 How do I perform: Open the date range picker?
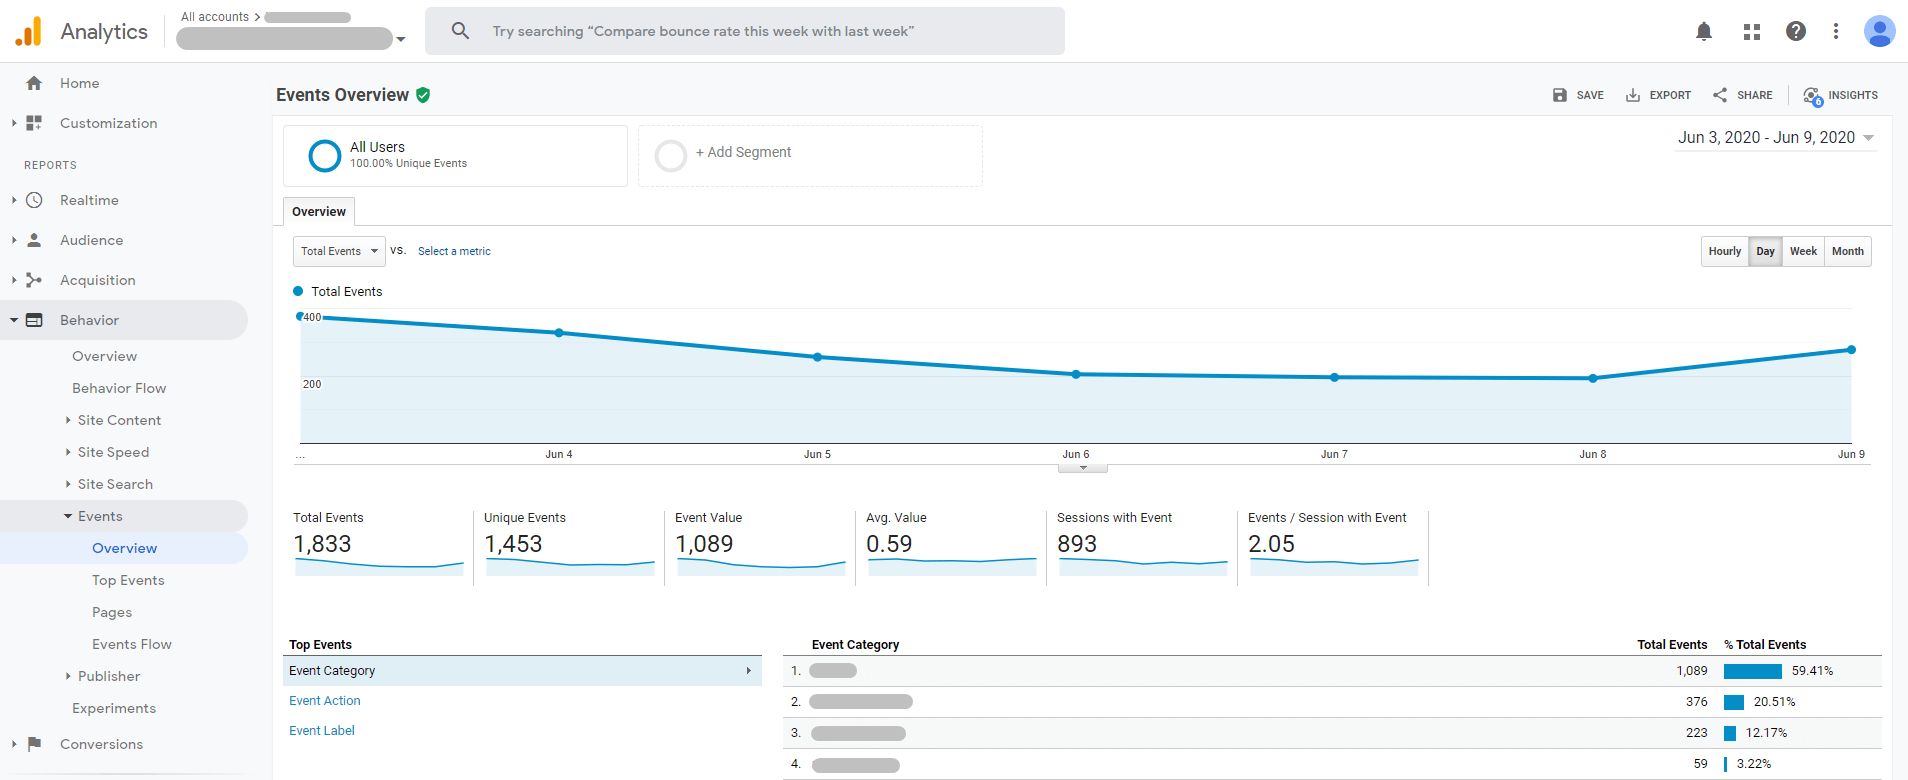coord(1775,138)
